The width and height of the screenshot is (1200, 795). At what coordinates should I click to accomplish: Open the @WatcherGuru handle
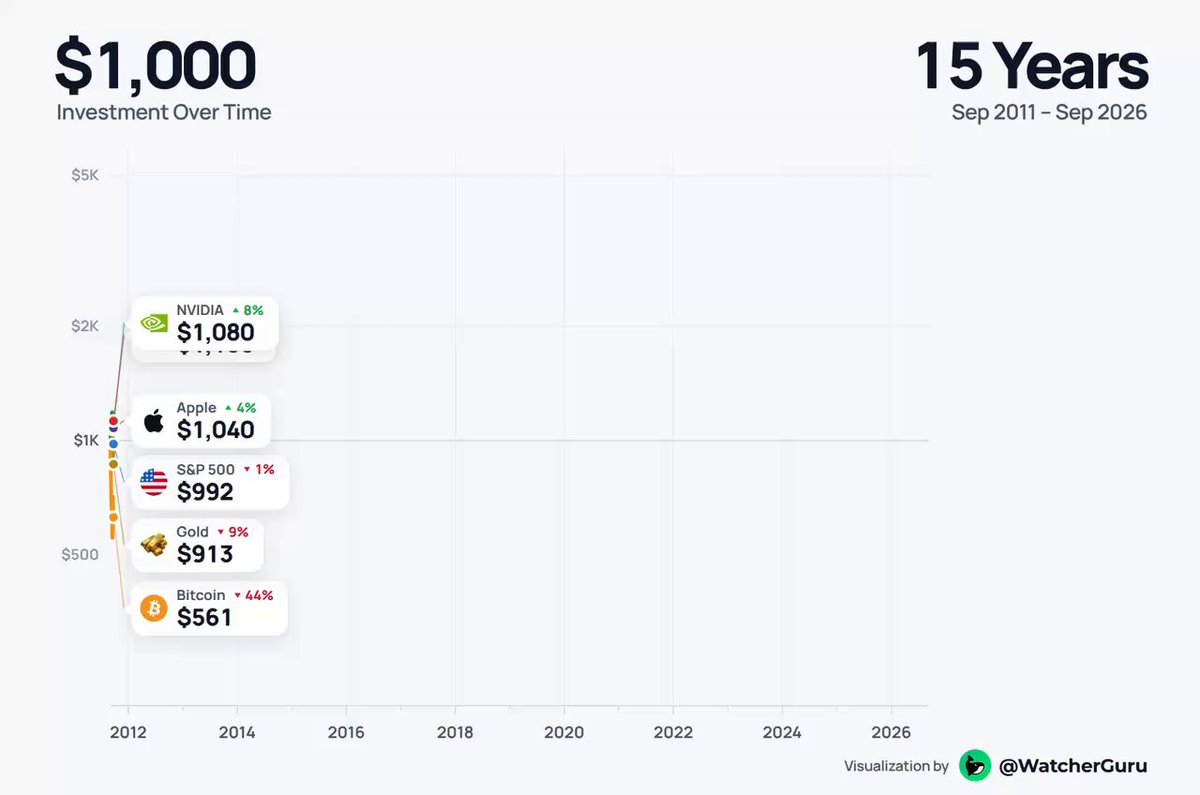pos(1073,766)
